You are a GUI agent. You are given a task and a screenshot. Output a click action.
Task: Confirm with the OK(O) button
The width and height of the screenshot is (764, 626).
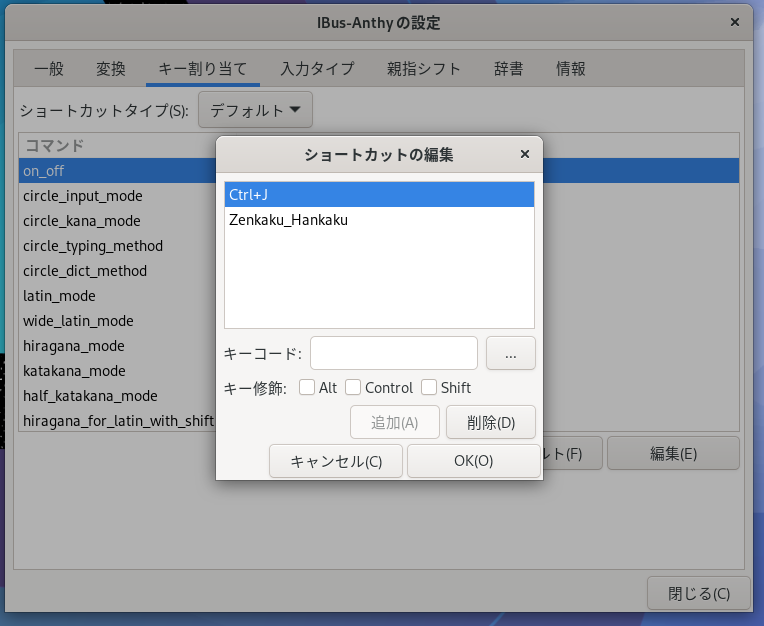click(474, 461)
